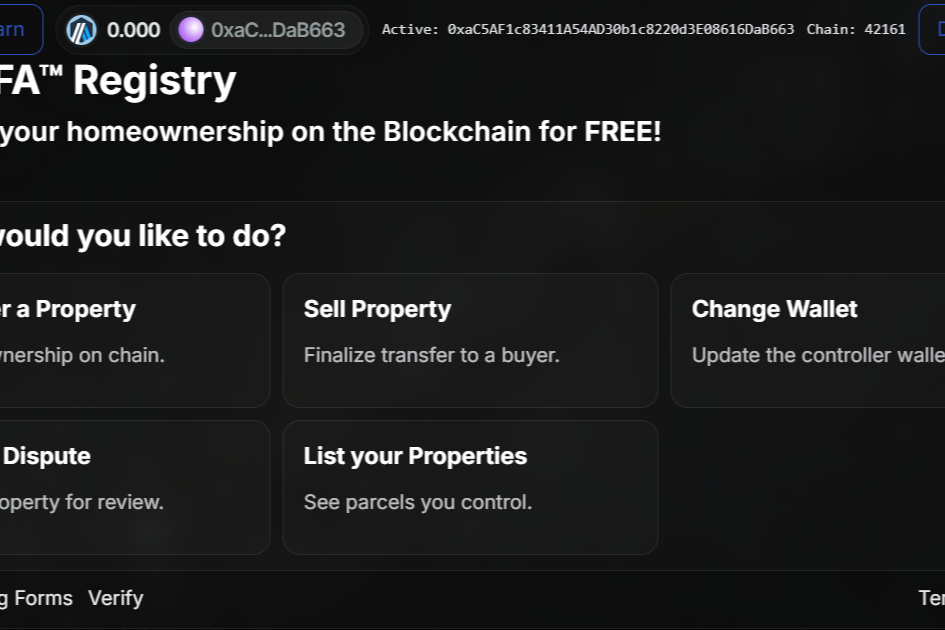945x630 pixels.
Task: Click the 'Finalize transfer to a buyer' description
Action: click(x=431, y=355)
